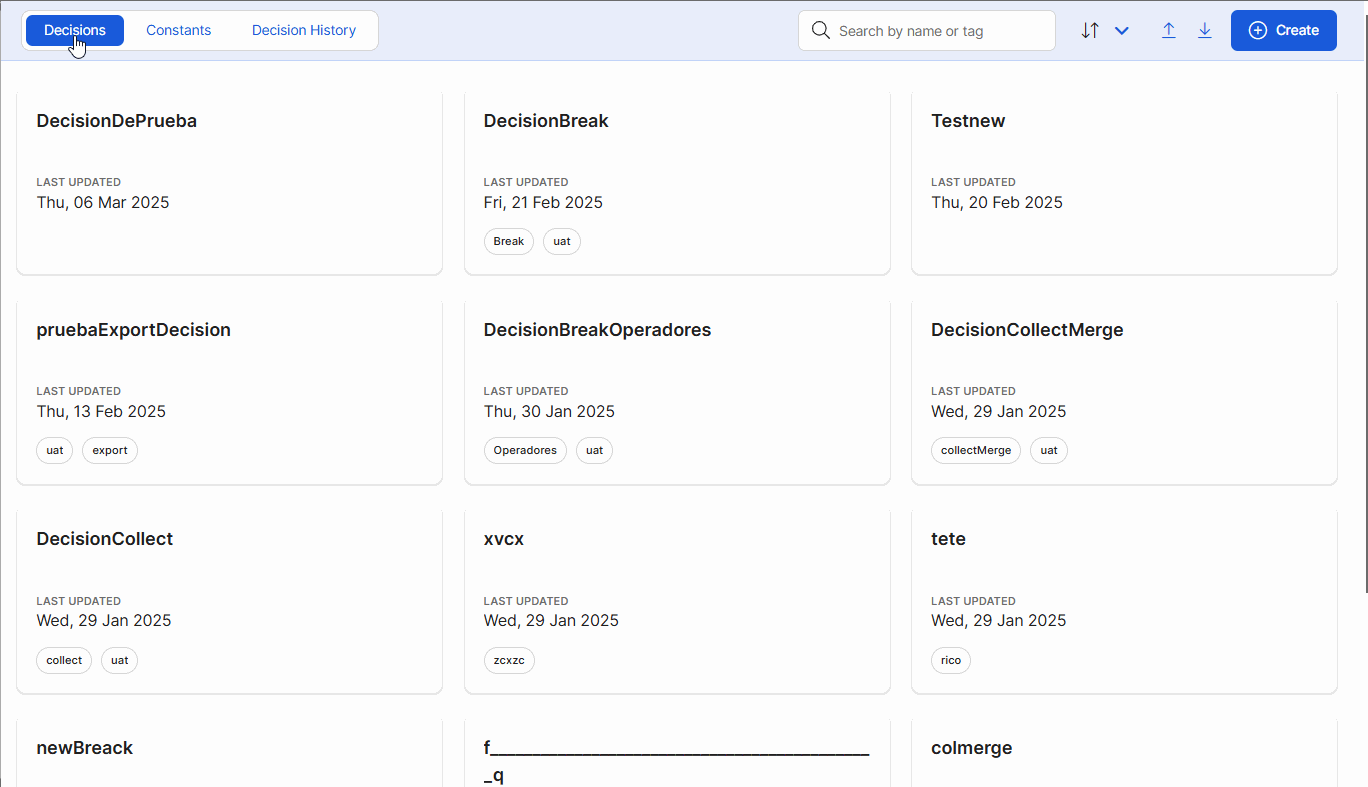Click the rico tag on tete card

(950, 661)
